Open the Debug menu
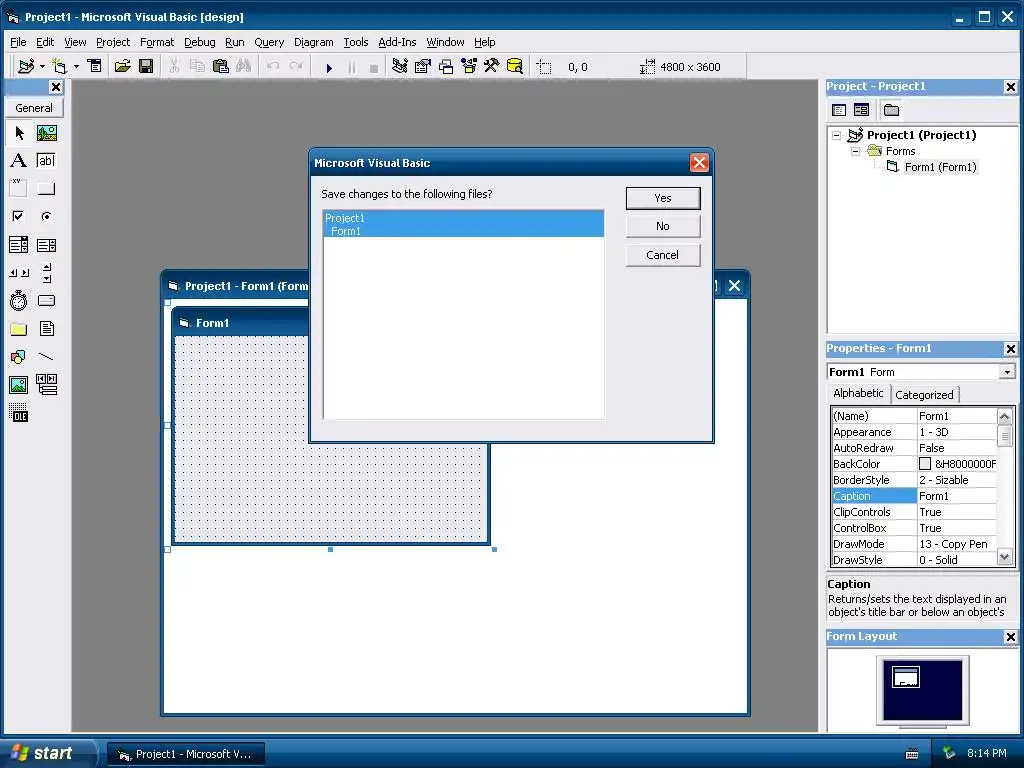 point(199,42)
